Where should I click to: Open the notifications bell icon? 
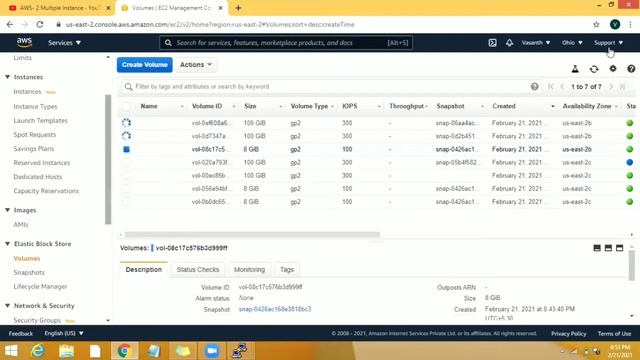tap(509, 42)
